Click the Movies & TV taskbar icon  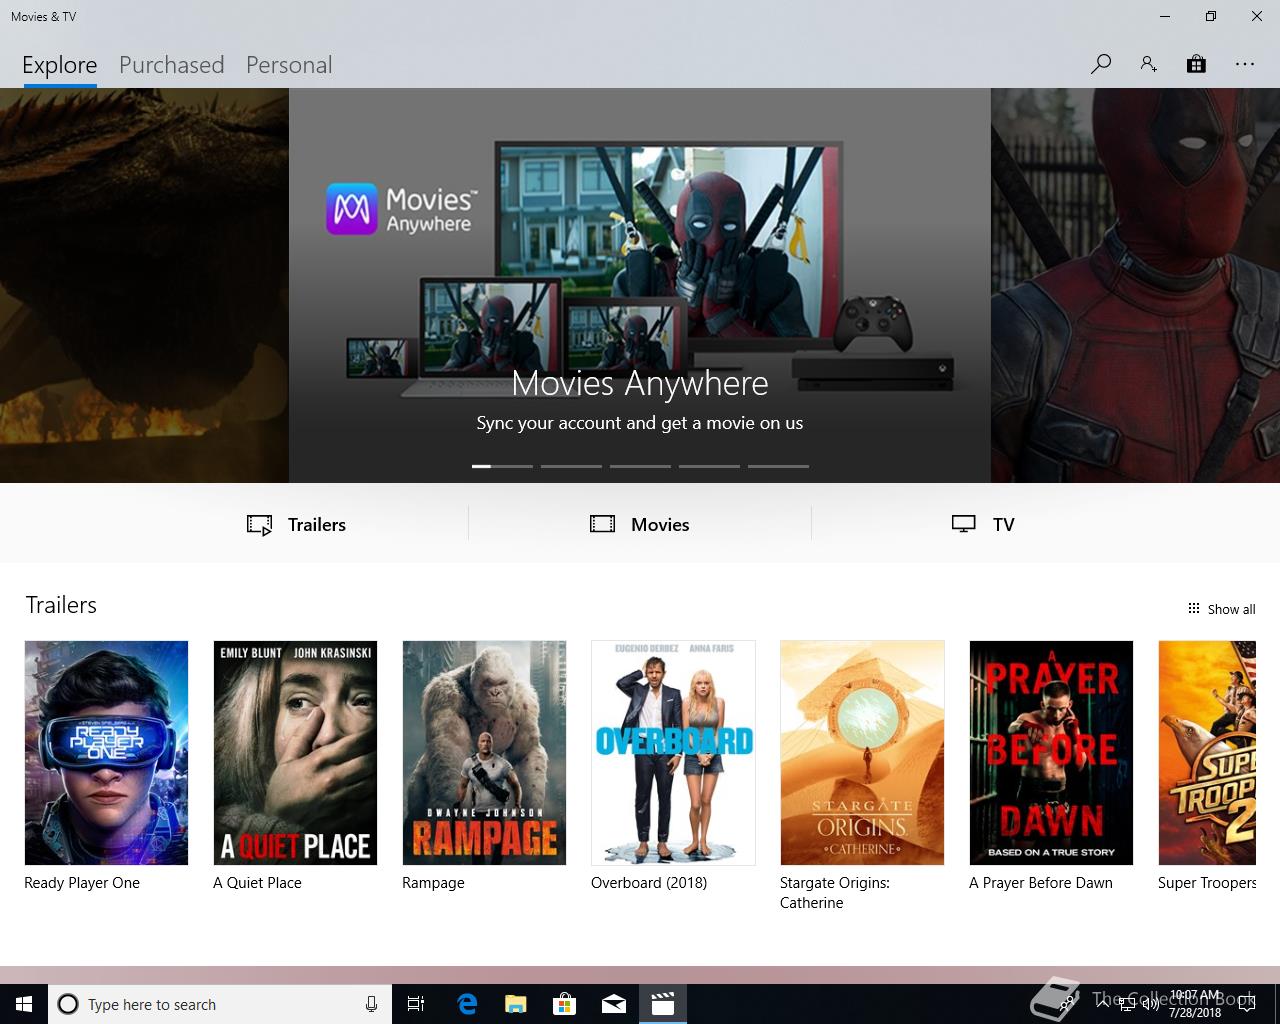pyautogui.click(x=663, y=1004)
